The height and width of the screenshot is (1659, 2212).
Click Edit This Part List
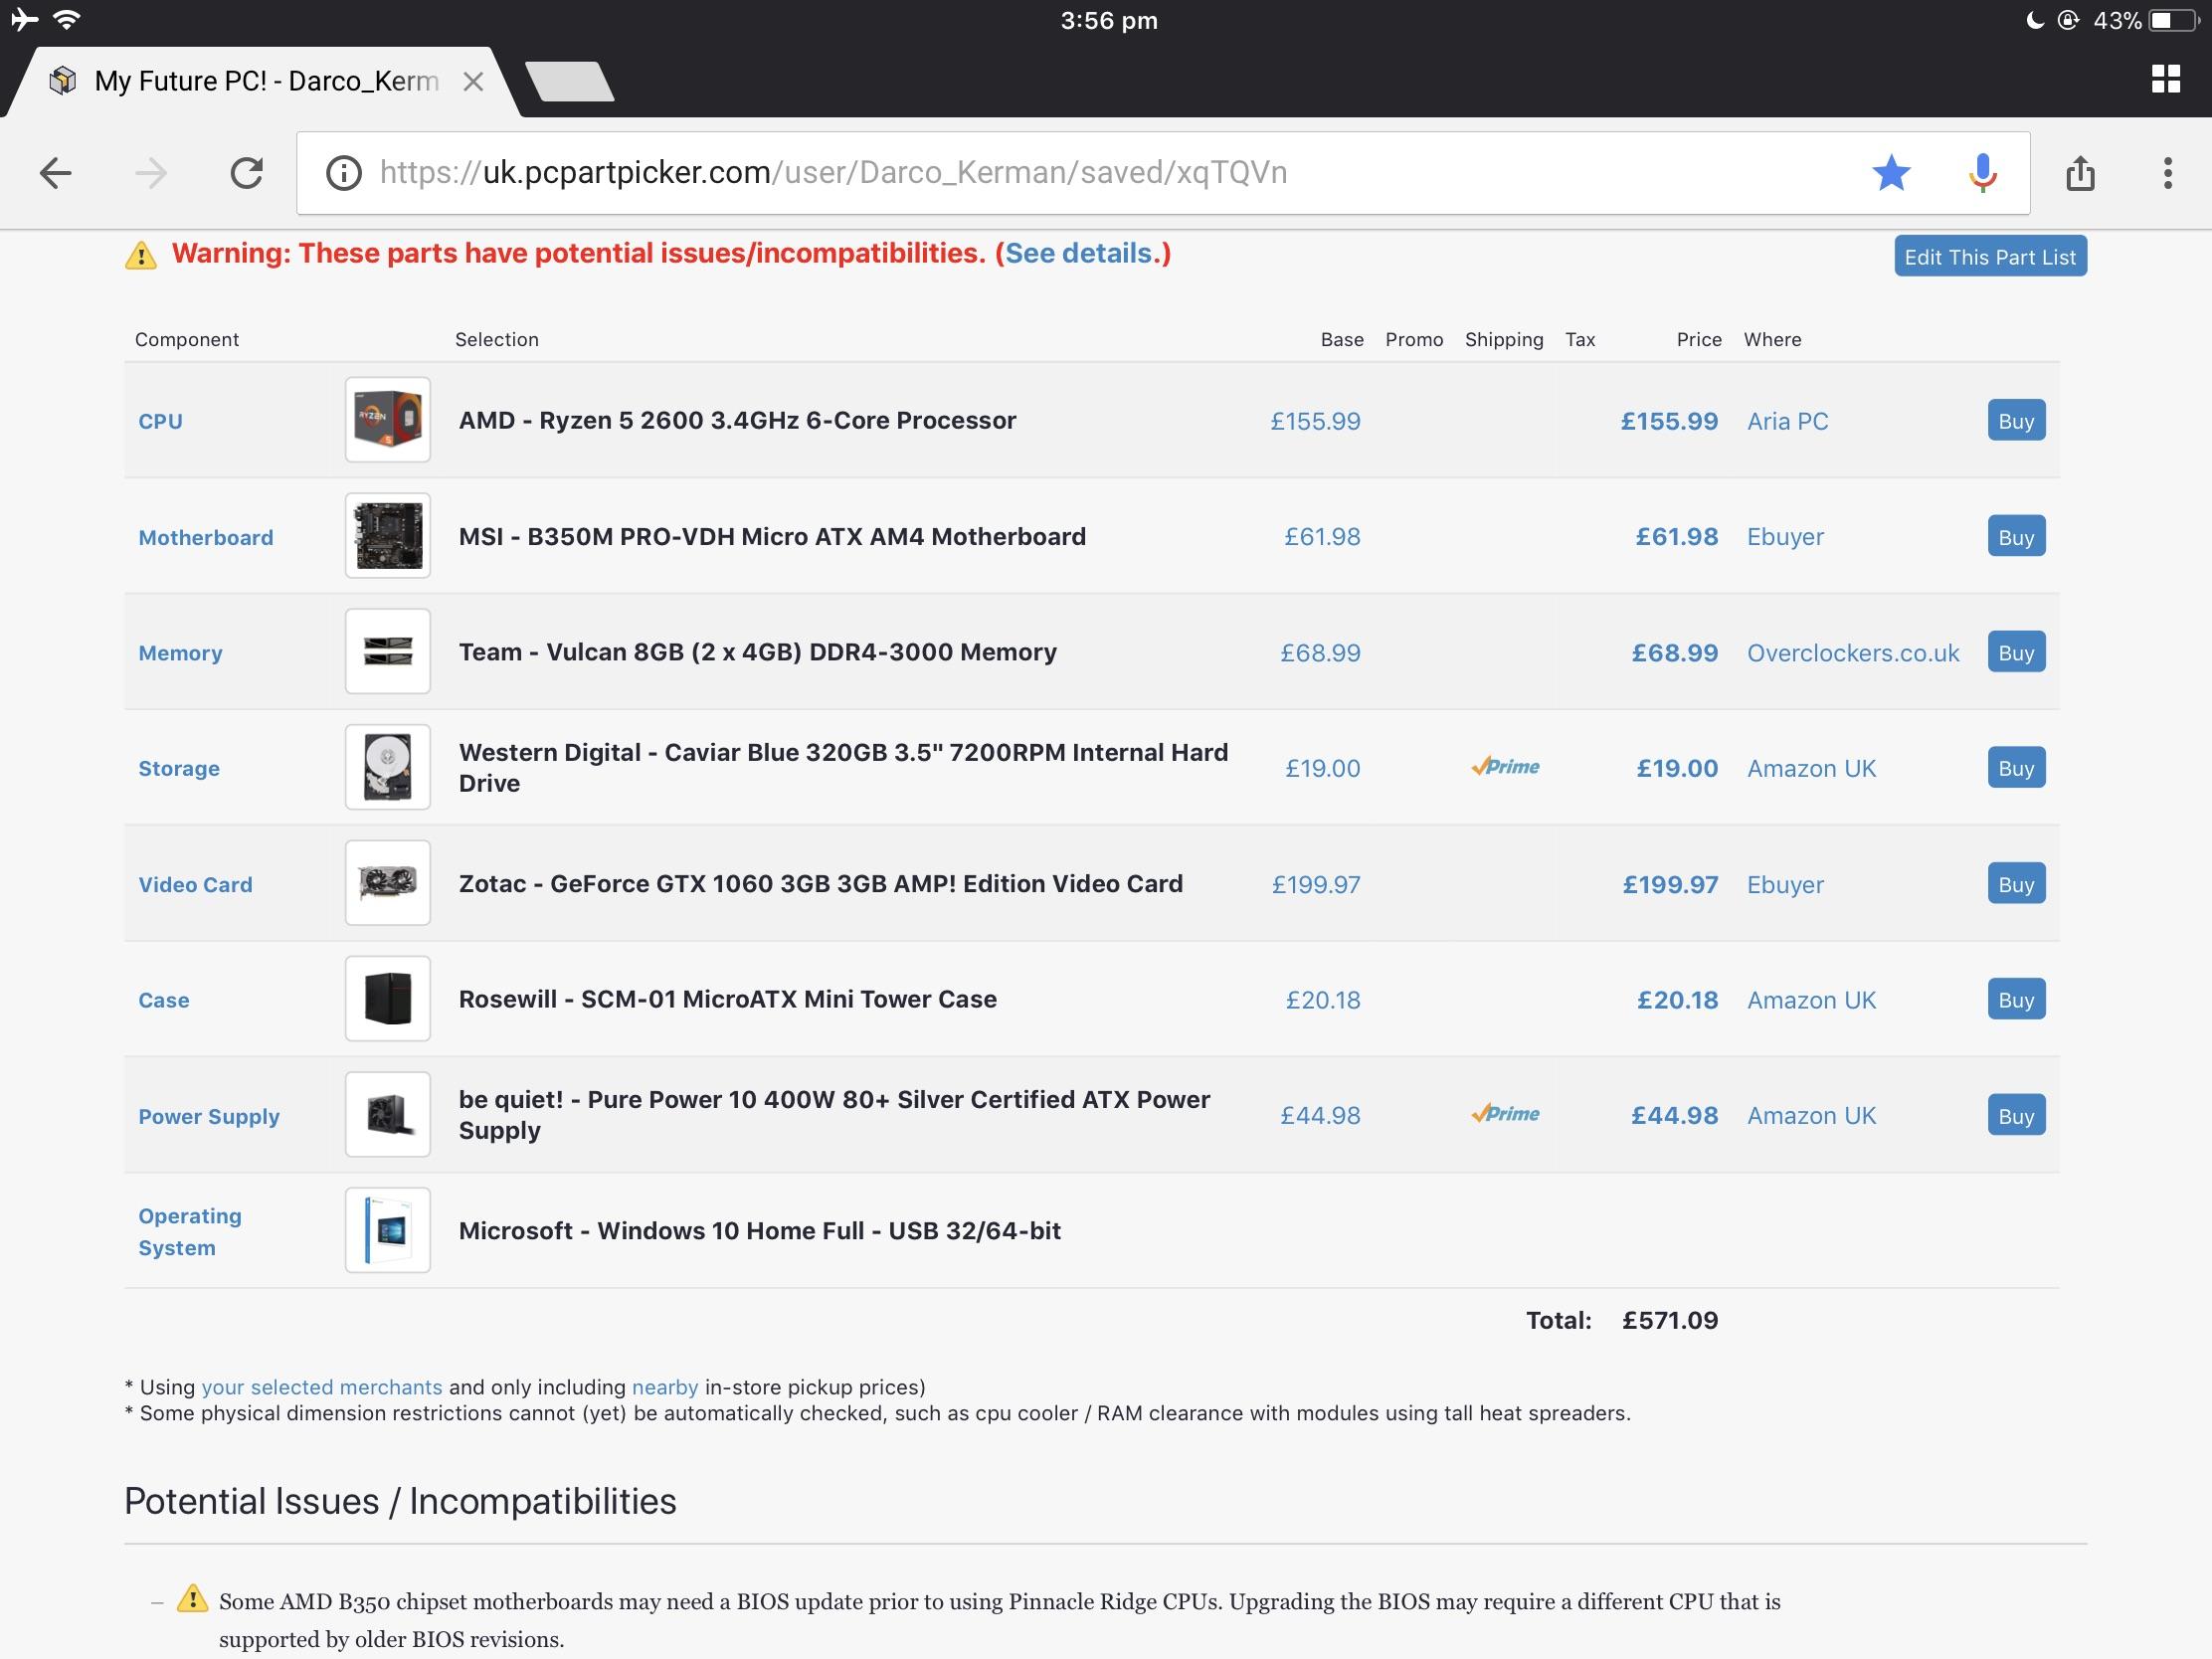pos(1989,256)
